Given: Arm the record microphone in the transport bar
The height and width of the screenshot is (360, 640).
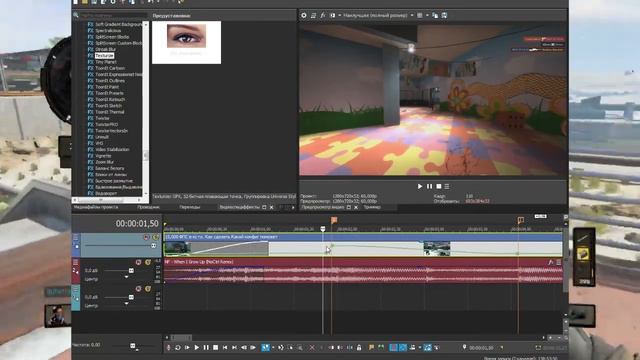Looking at the screenshot, I should [x=169, y=347].
